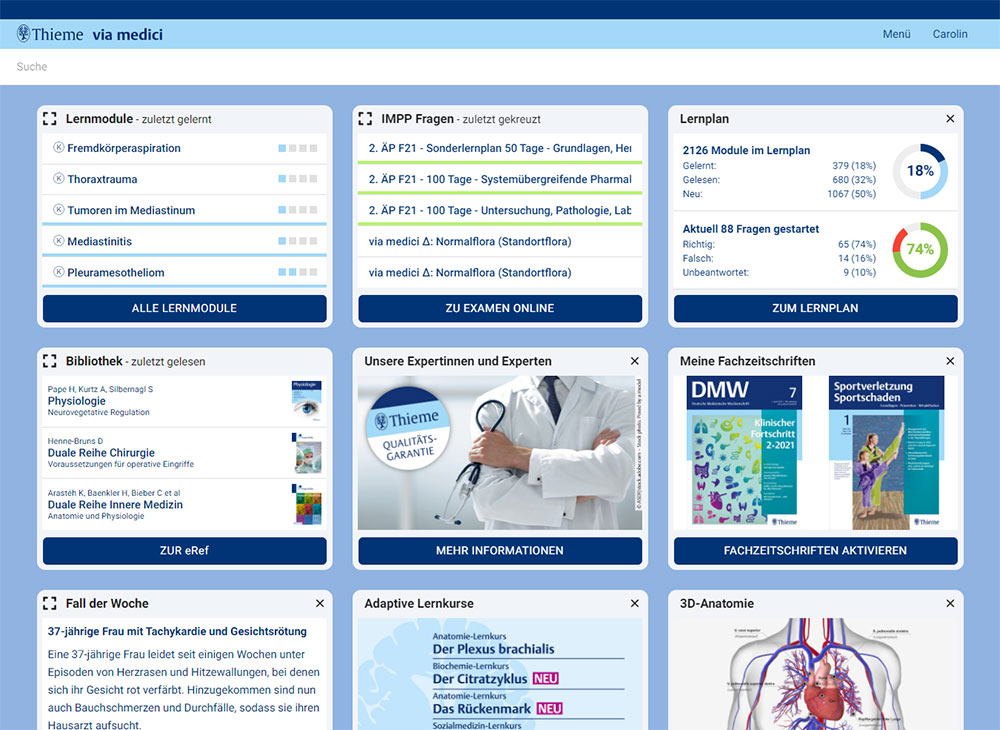Click the MEHR INFORMATIONEN button
The width and height of the screenshot is (1000, 730).
coord(500,550)
